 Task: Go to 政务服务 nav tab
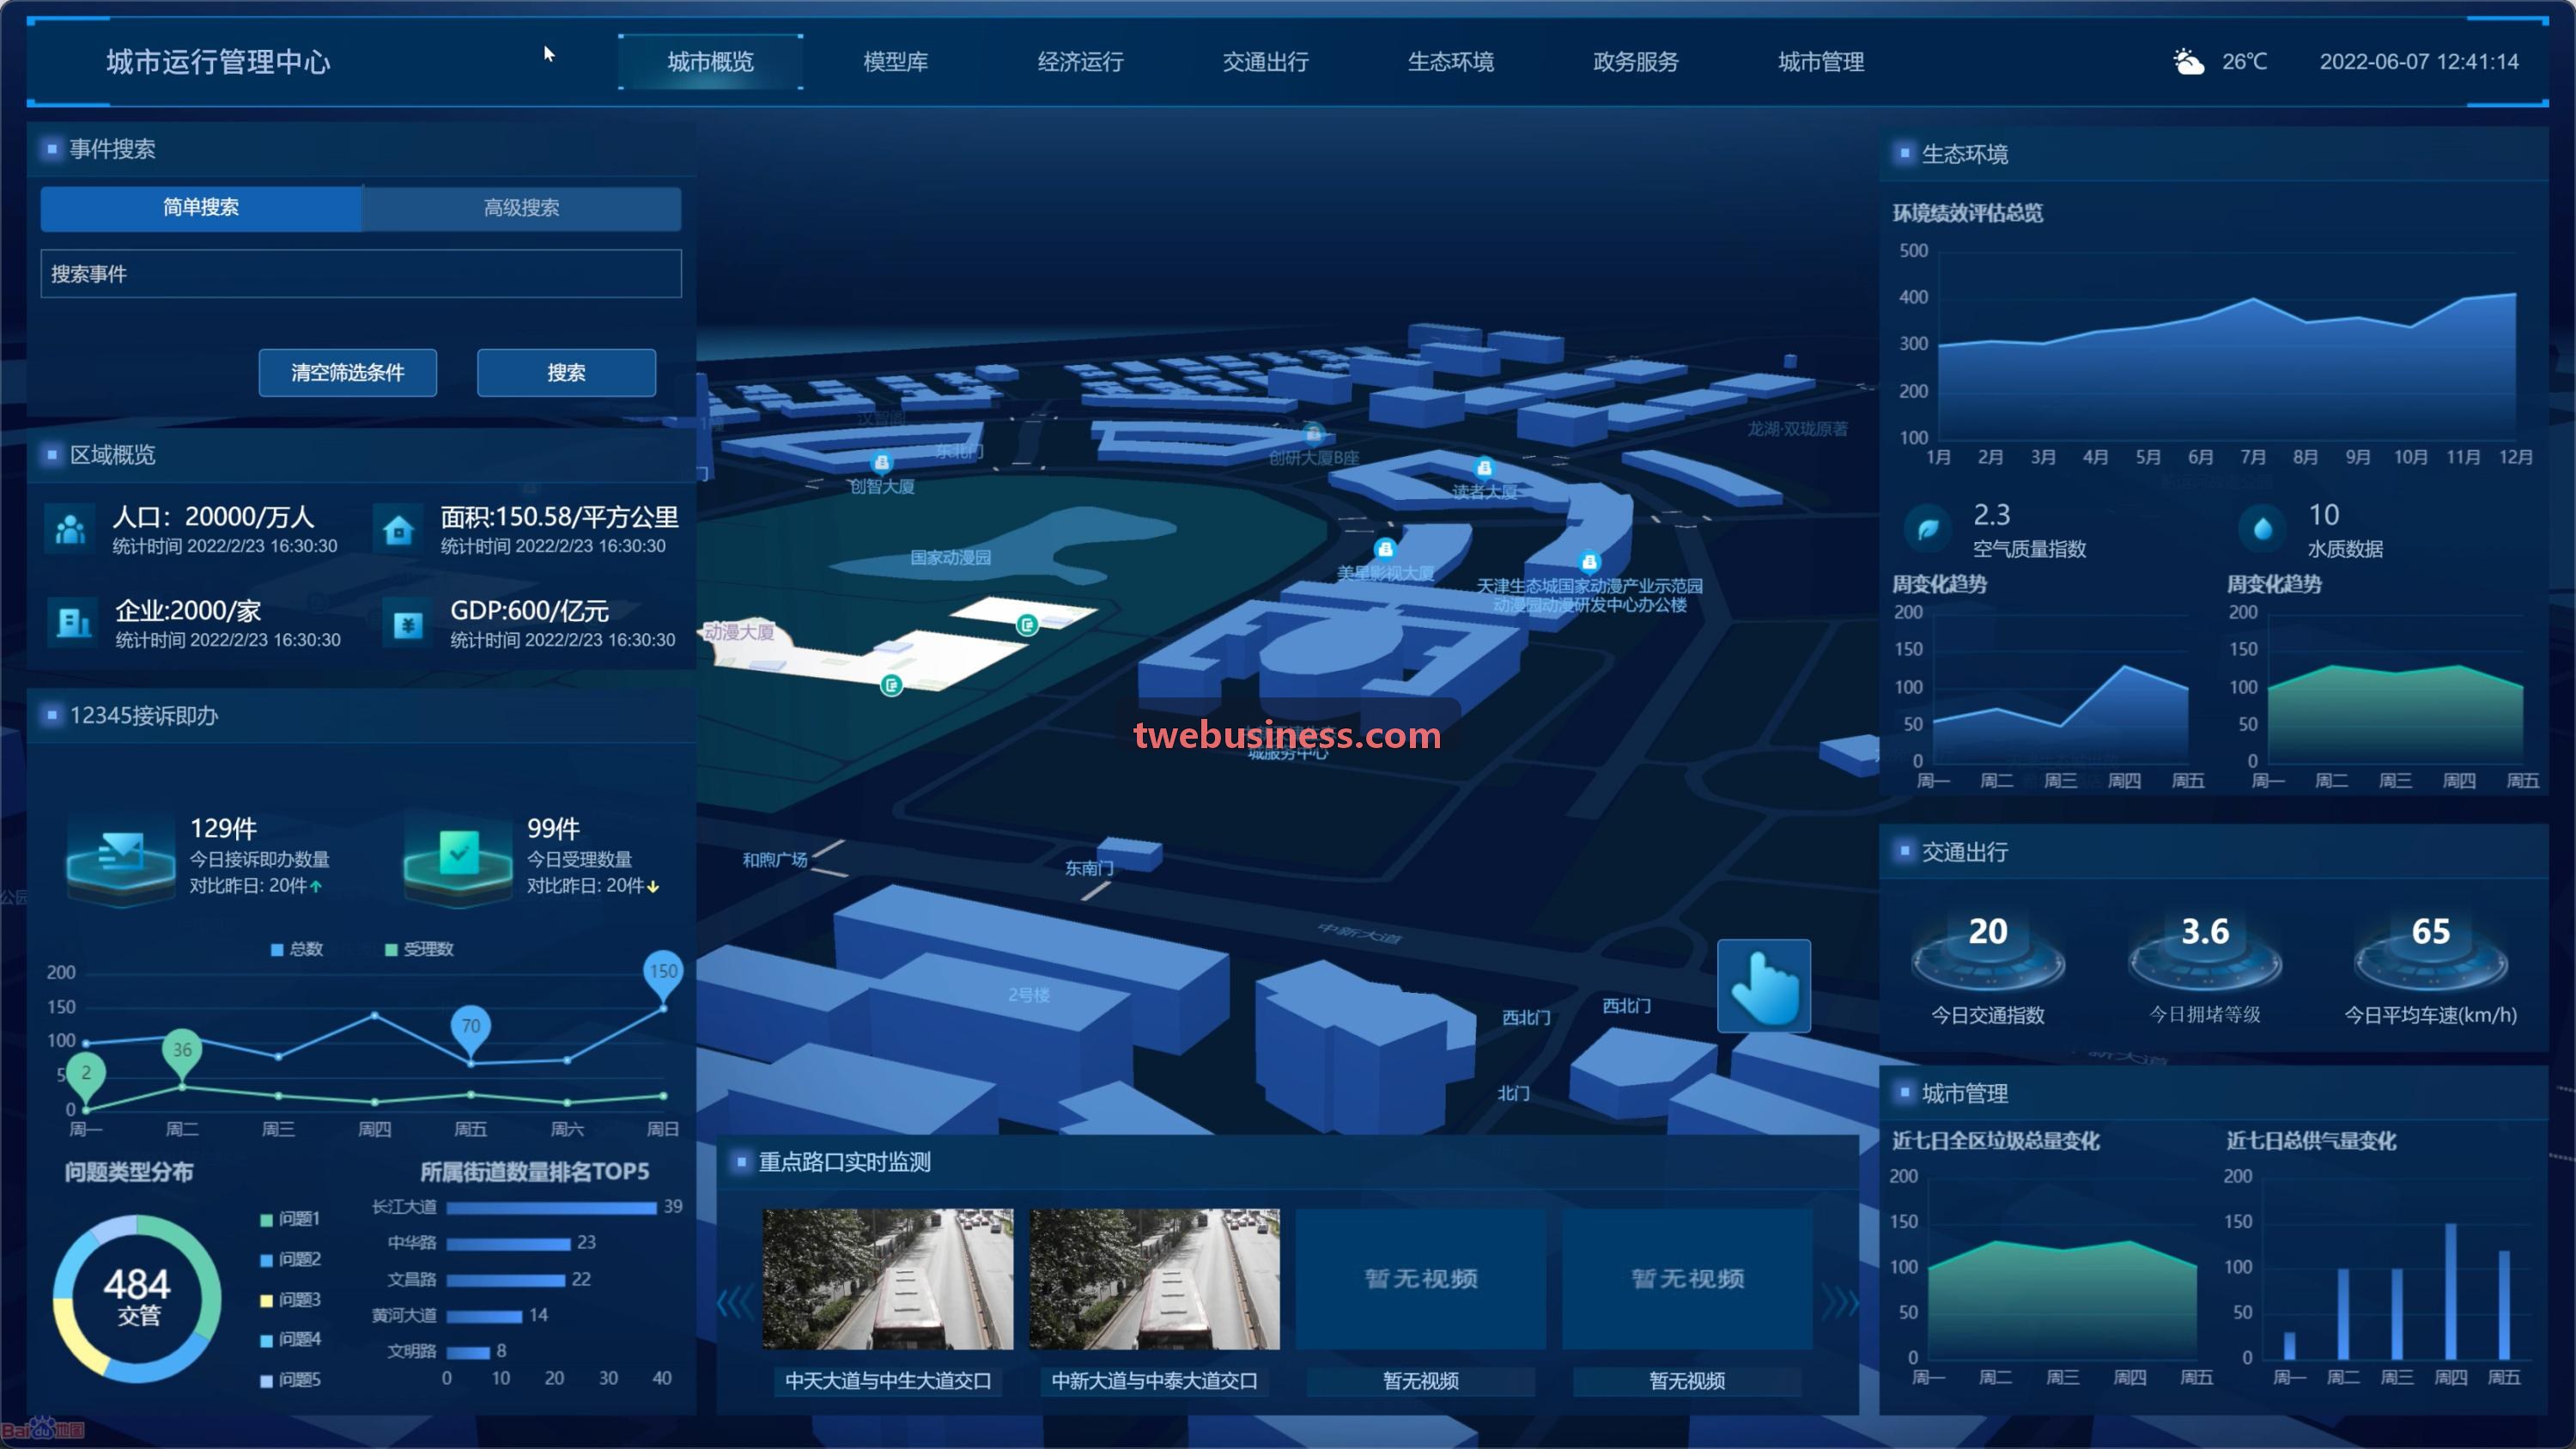click(1636, 62)
